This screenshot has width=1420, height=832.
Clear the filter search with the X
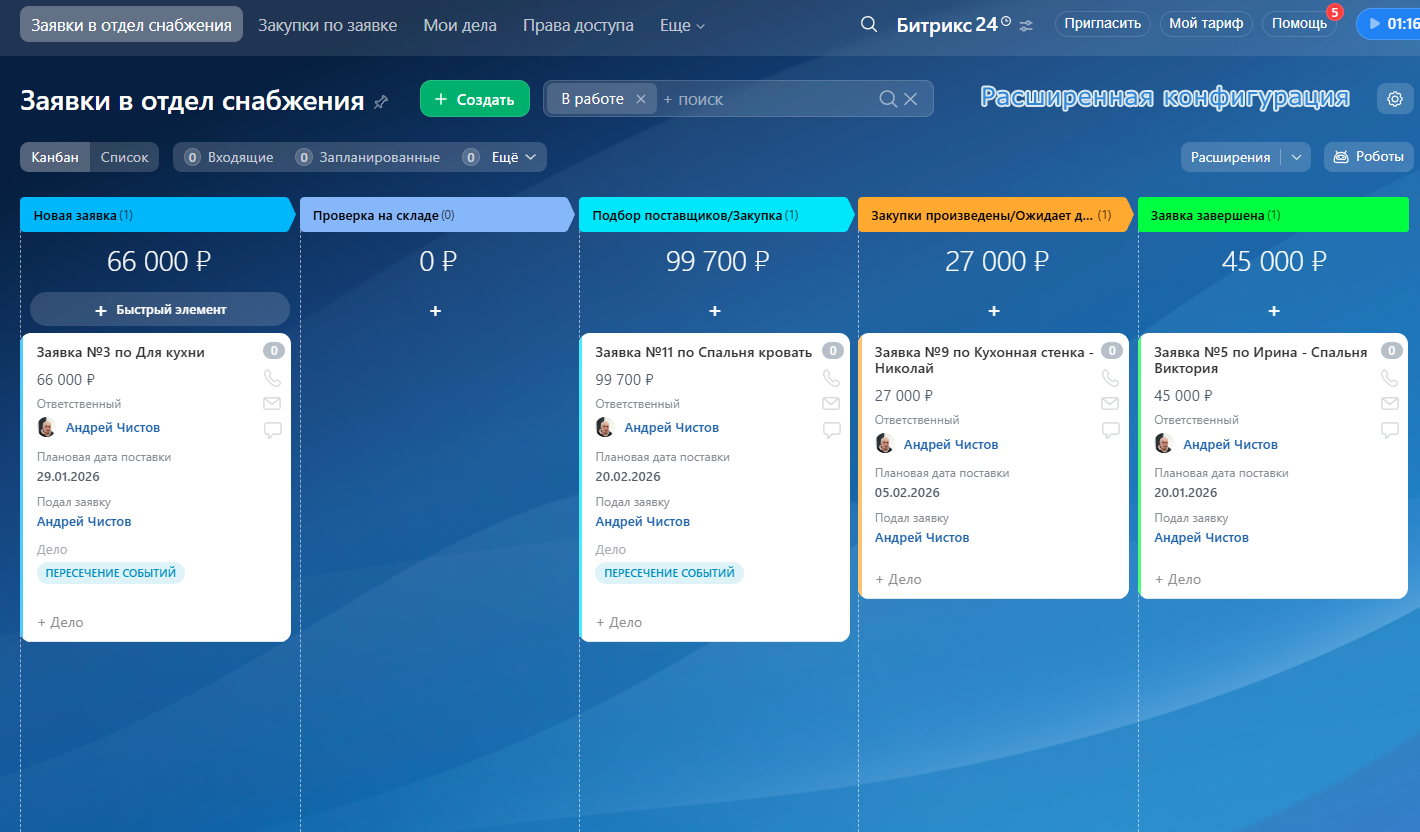click(x=910, y=99)
